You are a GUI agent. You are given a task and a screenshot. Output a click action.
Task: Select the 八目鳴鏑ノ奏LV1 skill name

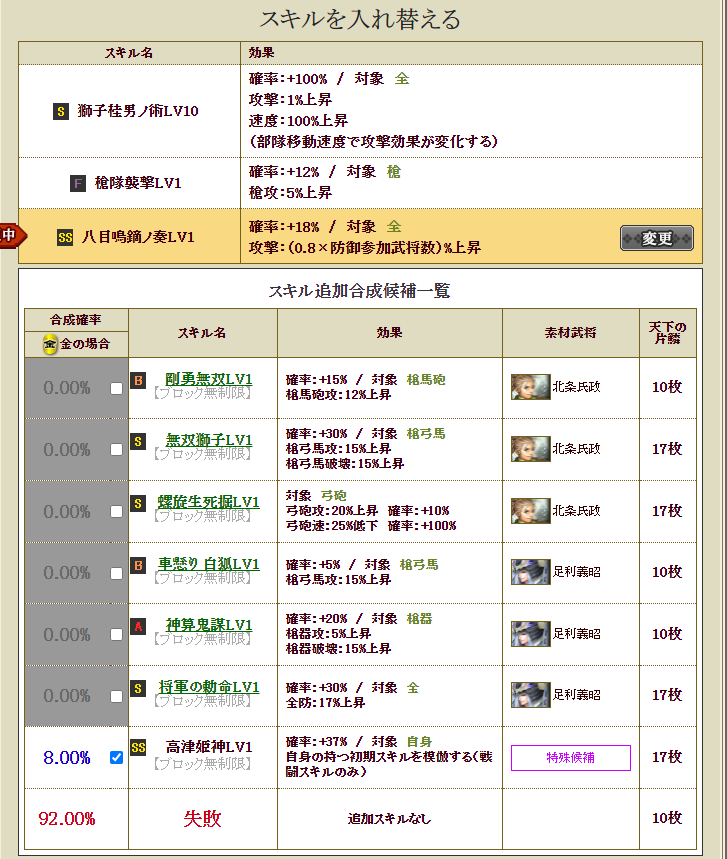tap(138, 237)
